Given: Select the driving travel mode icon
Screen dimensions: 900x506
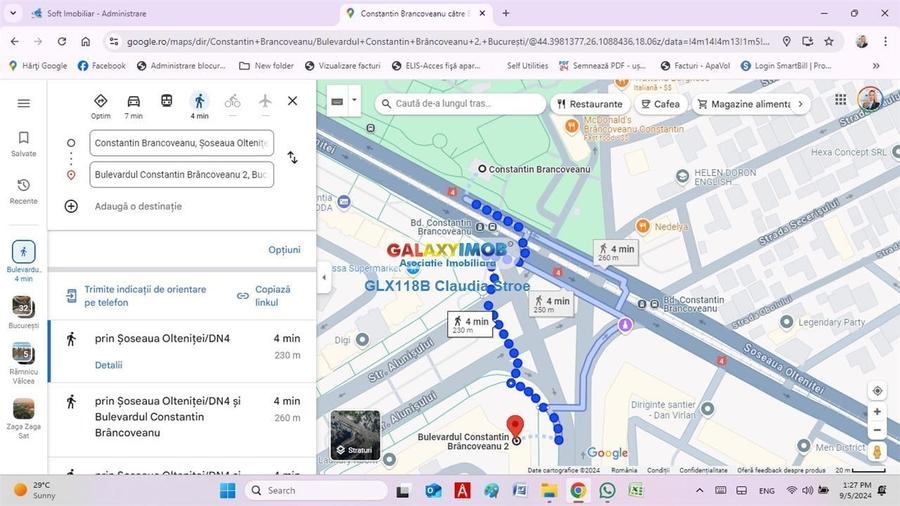Looking at the screenshot, I should point(133,102).
